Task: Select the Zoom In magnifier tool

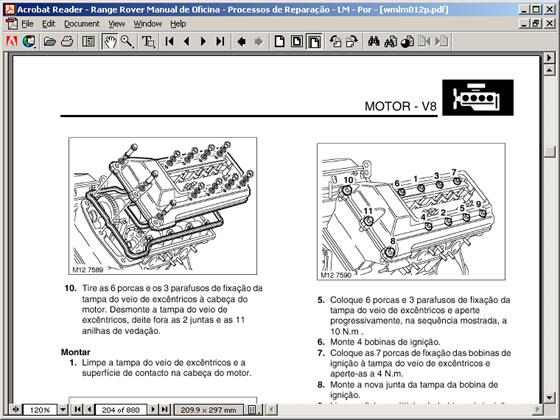Action: 127,42
